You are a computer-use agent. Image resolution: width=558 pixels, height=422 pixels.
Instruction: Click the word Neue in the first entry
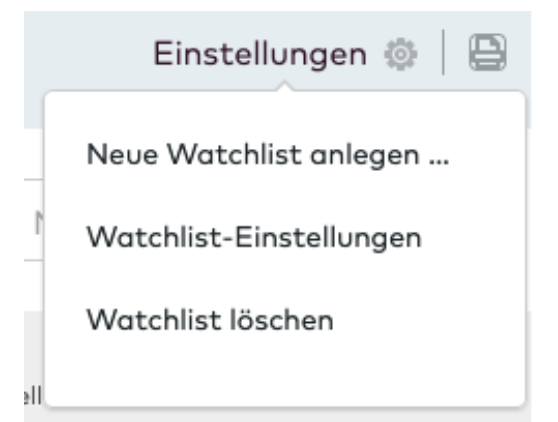click(122, 155)
